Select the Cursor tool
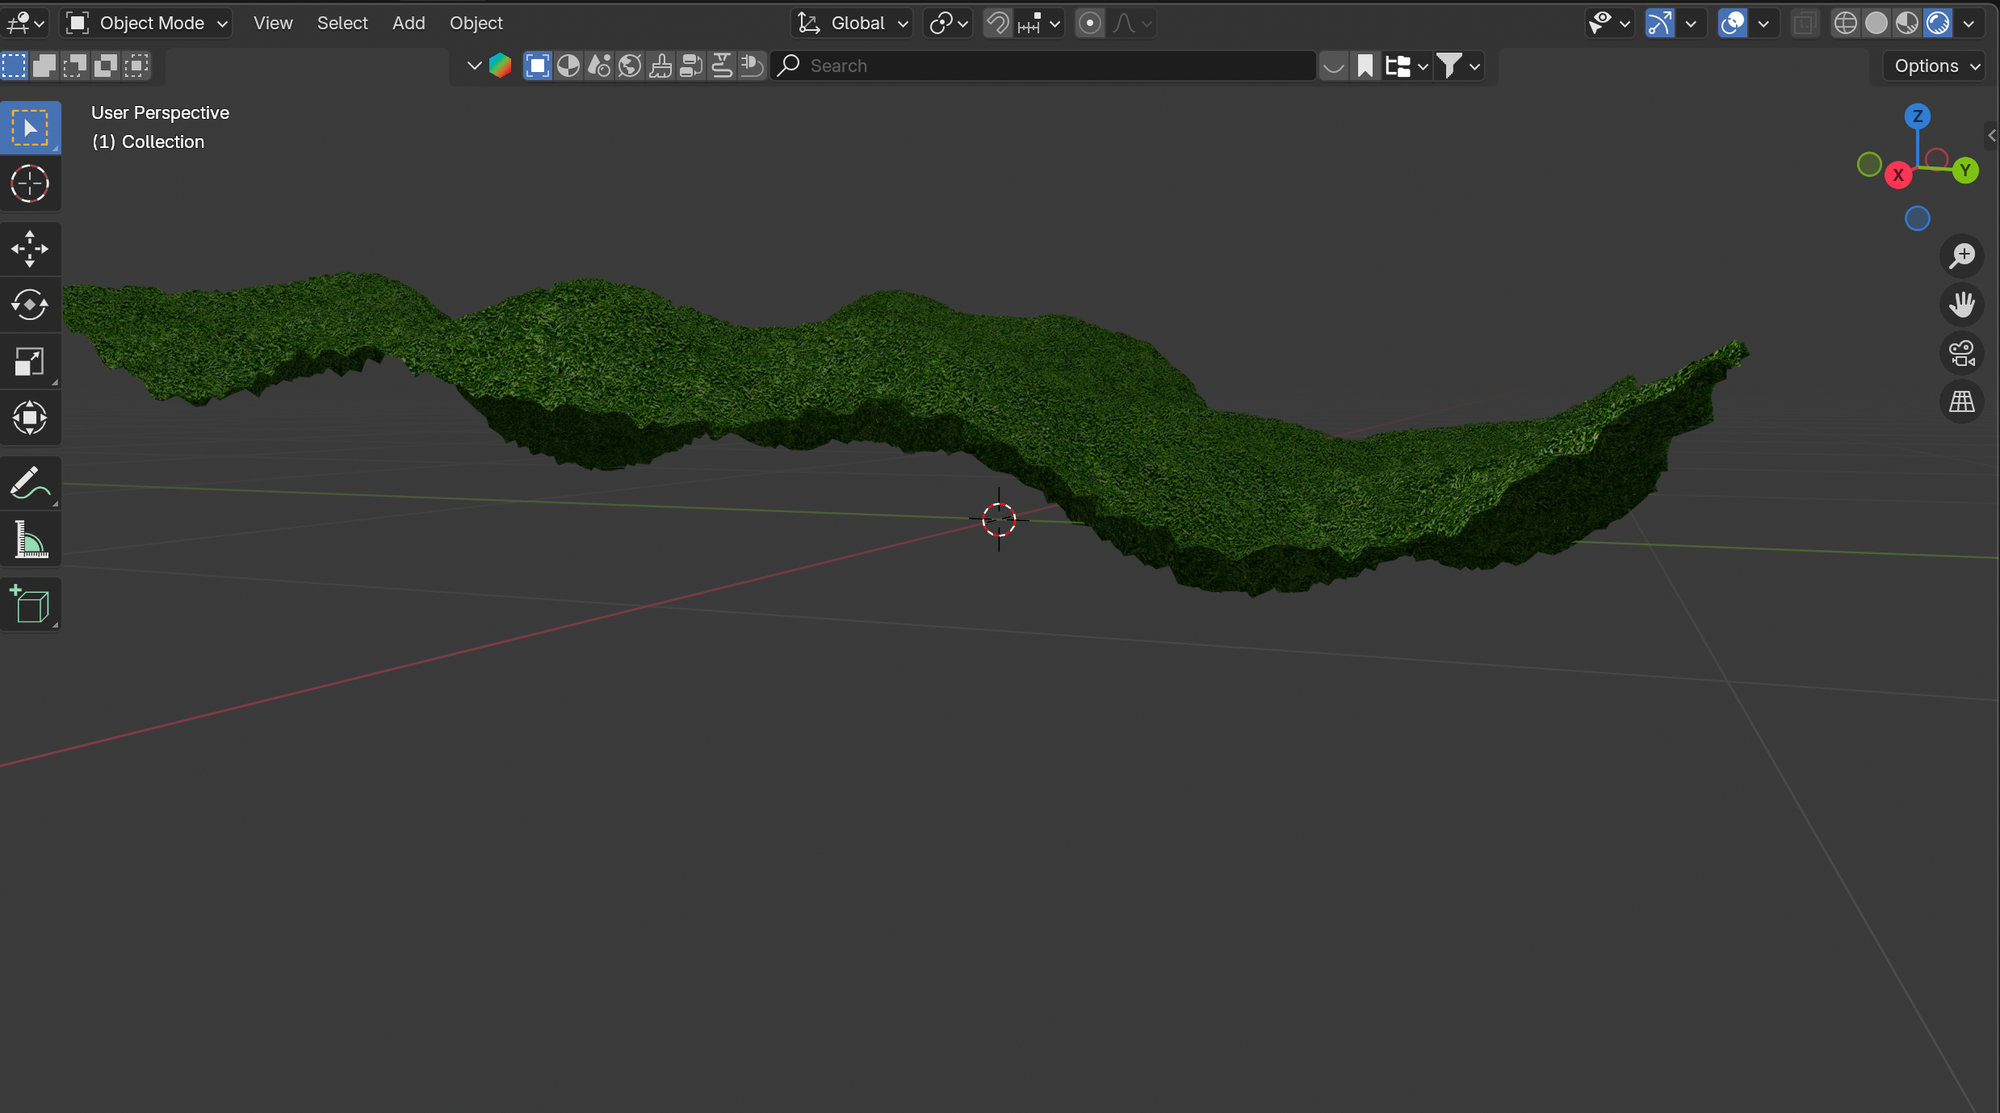Screen dimensions: 2000x1113 (x=30, y=184)
